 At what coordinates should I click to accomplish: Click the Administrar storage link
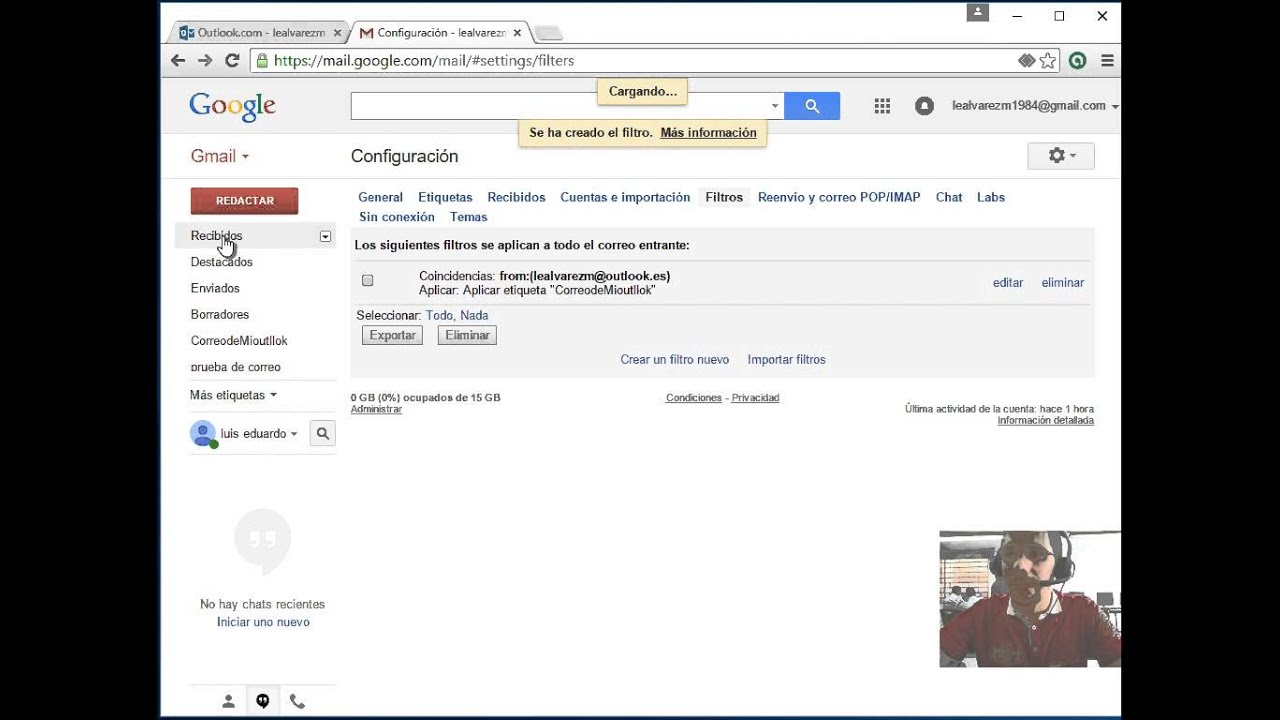pyautogui.click(x=376, y=409)
